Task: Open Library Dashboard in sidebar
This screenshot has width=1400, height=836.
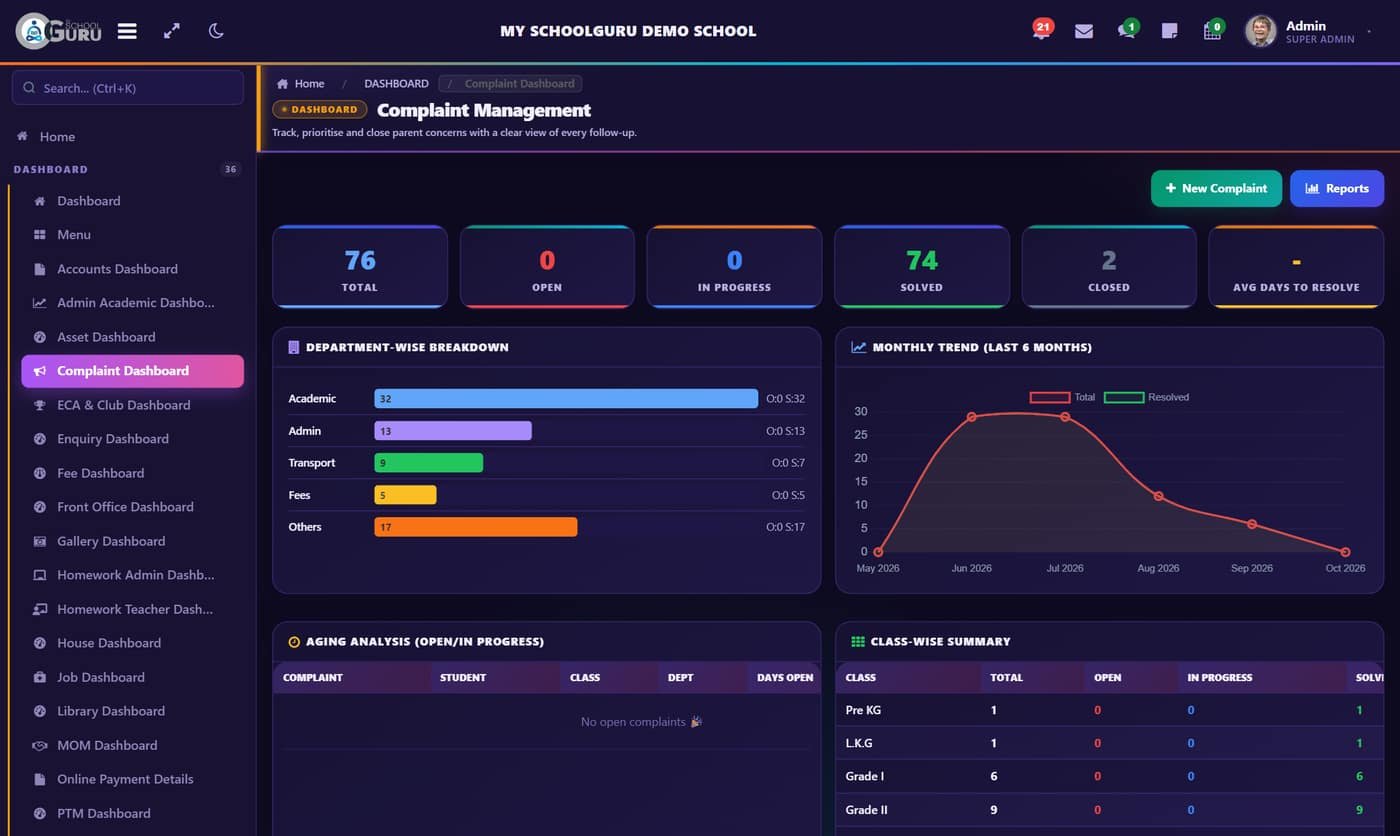Action: pyautogui.click(x=132, y=711)
